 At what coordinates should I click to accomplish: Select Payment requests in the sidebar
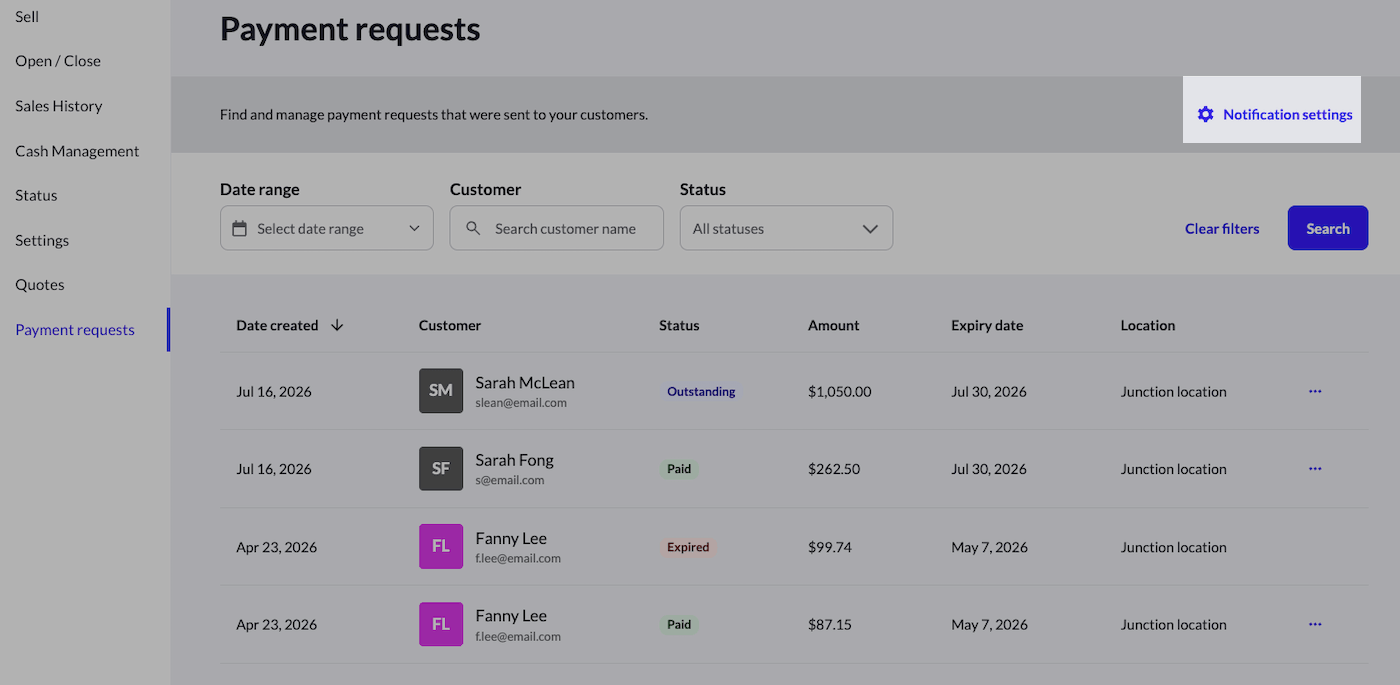75,330
